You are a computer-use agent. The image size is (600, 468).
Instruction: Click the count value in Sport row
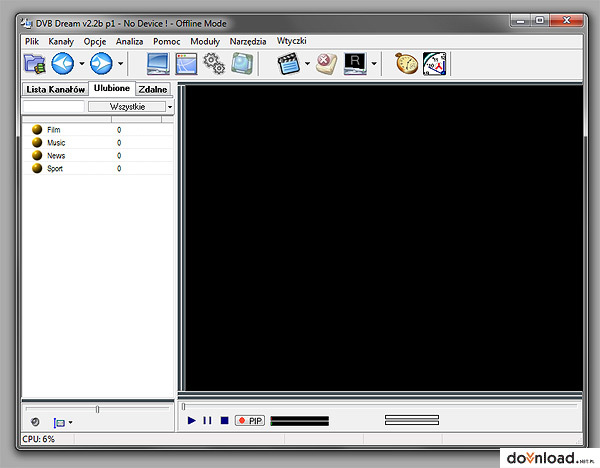click(x=119, y=168)
